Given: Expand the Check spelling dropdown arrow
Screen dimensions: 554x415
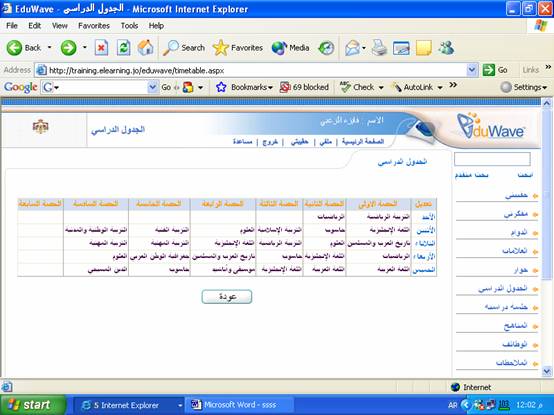Looking at the screenshot, I should (381, 87).
